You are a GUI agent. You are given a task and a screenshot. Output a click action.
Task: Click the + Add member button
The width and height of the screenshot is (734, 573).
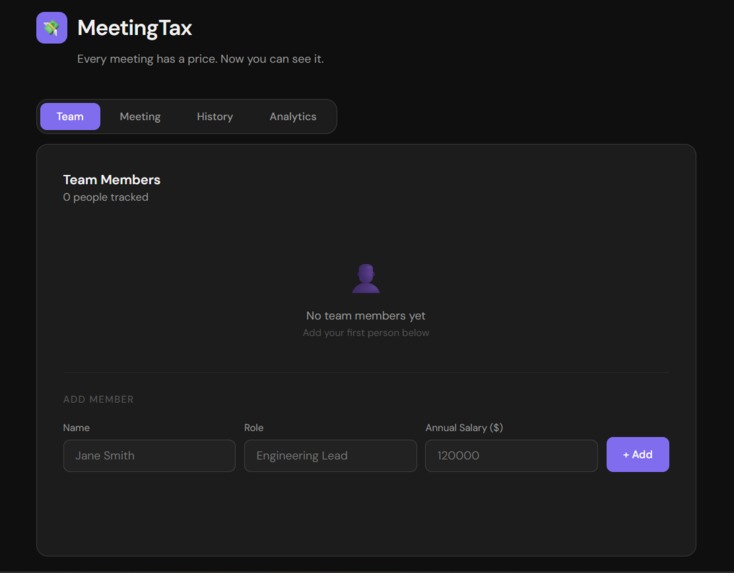[x=638, y=455]
